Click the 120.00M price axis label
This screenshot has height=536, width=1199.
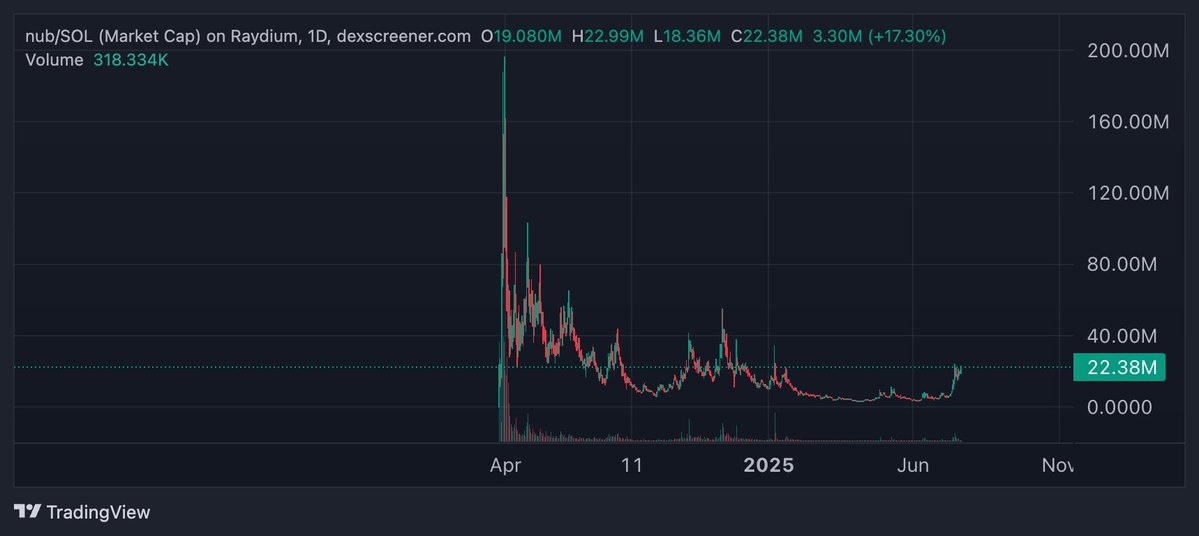1128,193
